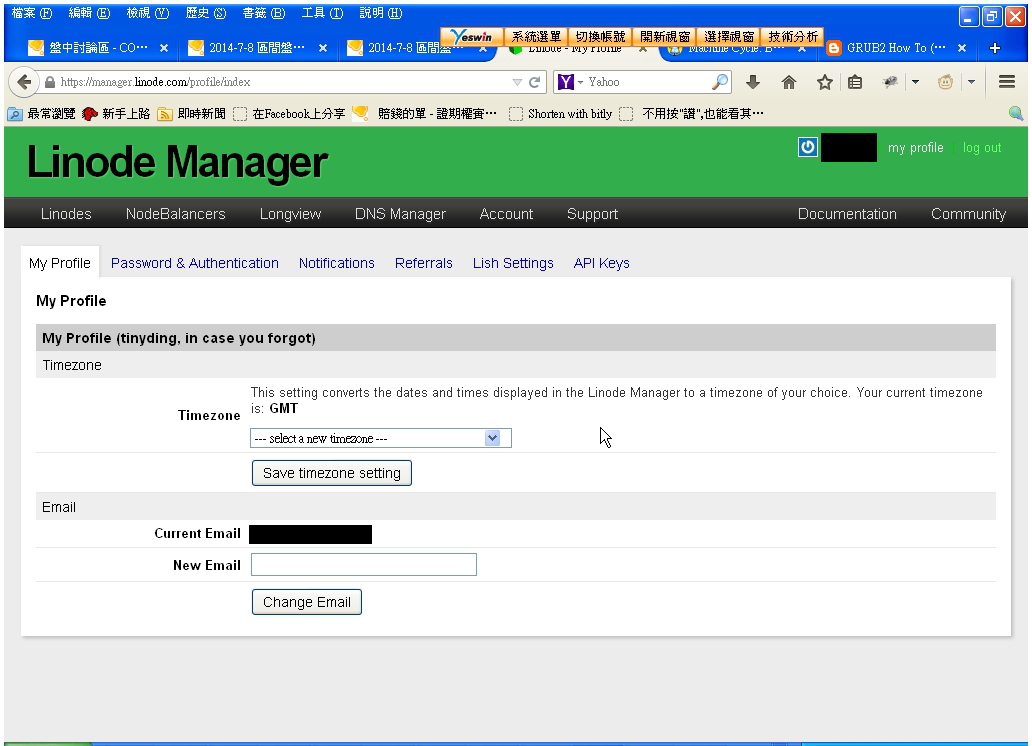Show bookmarks list icon
Image resolution: width=1032 pixels, height=746 pixels.
pyautogui.click(x=855, y=82)
